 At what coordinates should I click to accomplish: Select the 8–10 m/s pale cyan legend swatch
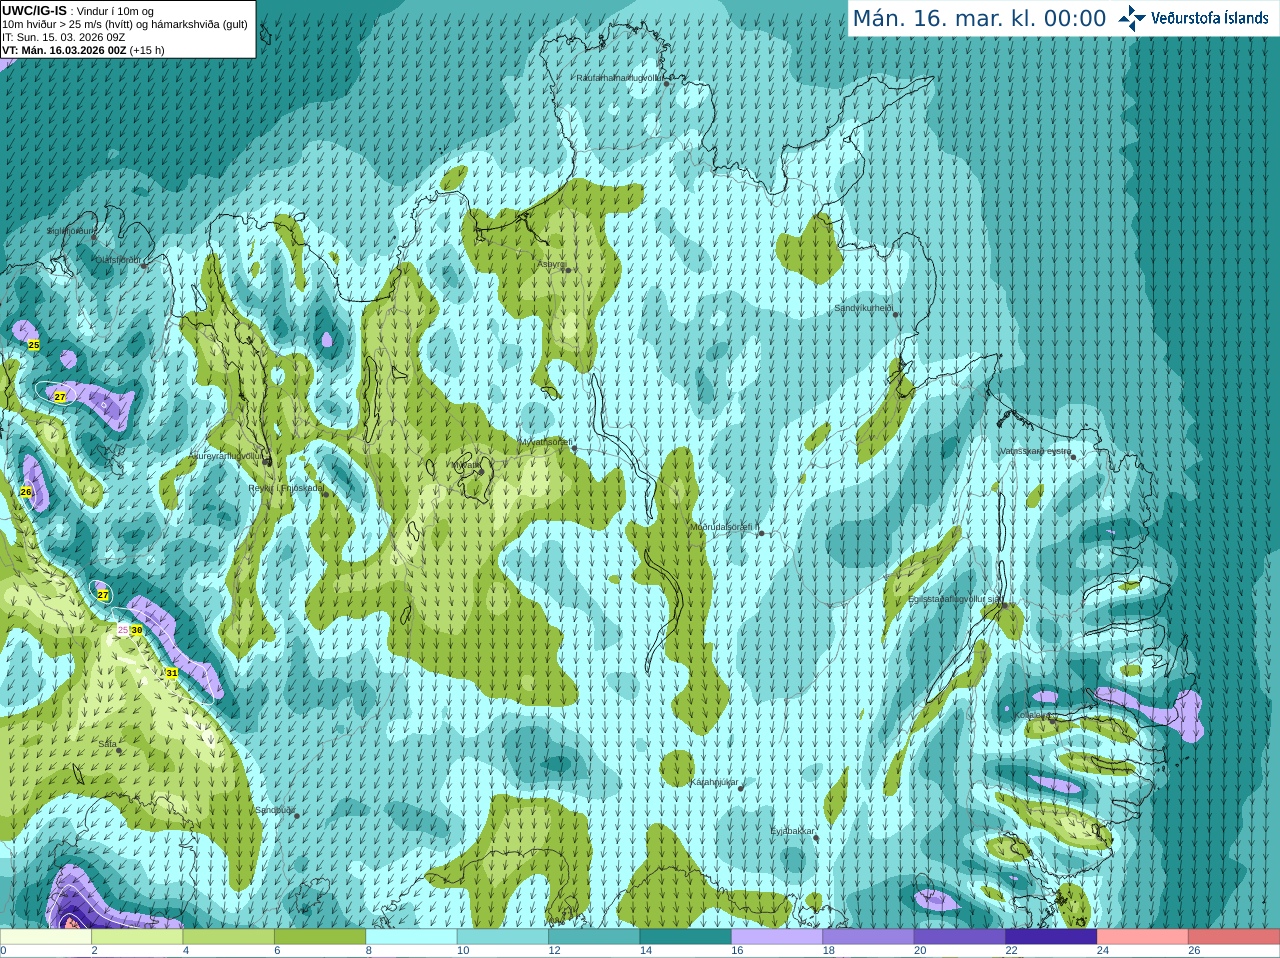pos(412,937)
